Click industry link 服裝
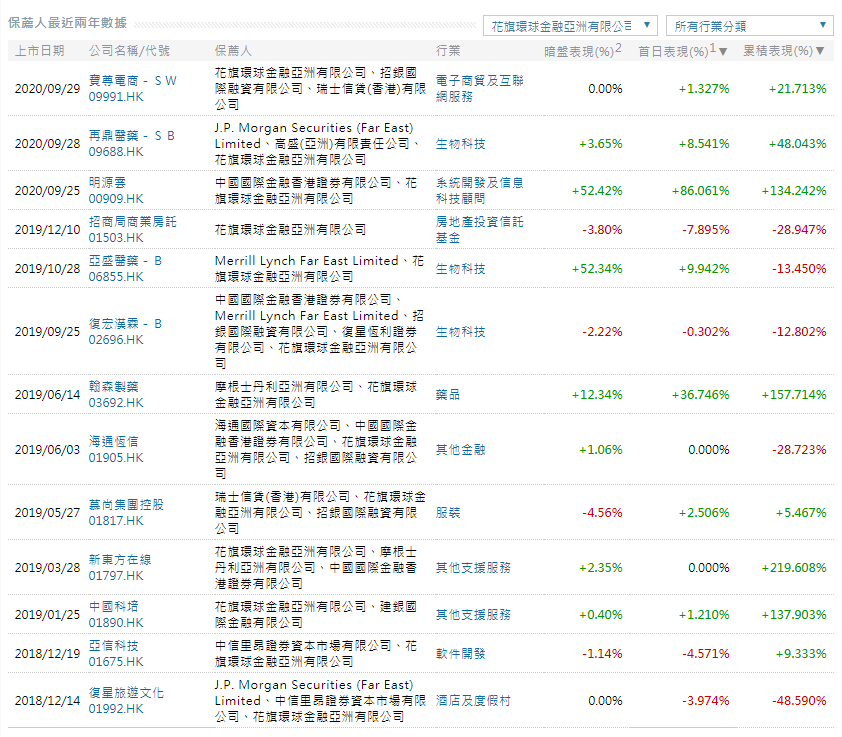Screen dimensions: 842x737 448,512
